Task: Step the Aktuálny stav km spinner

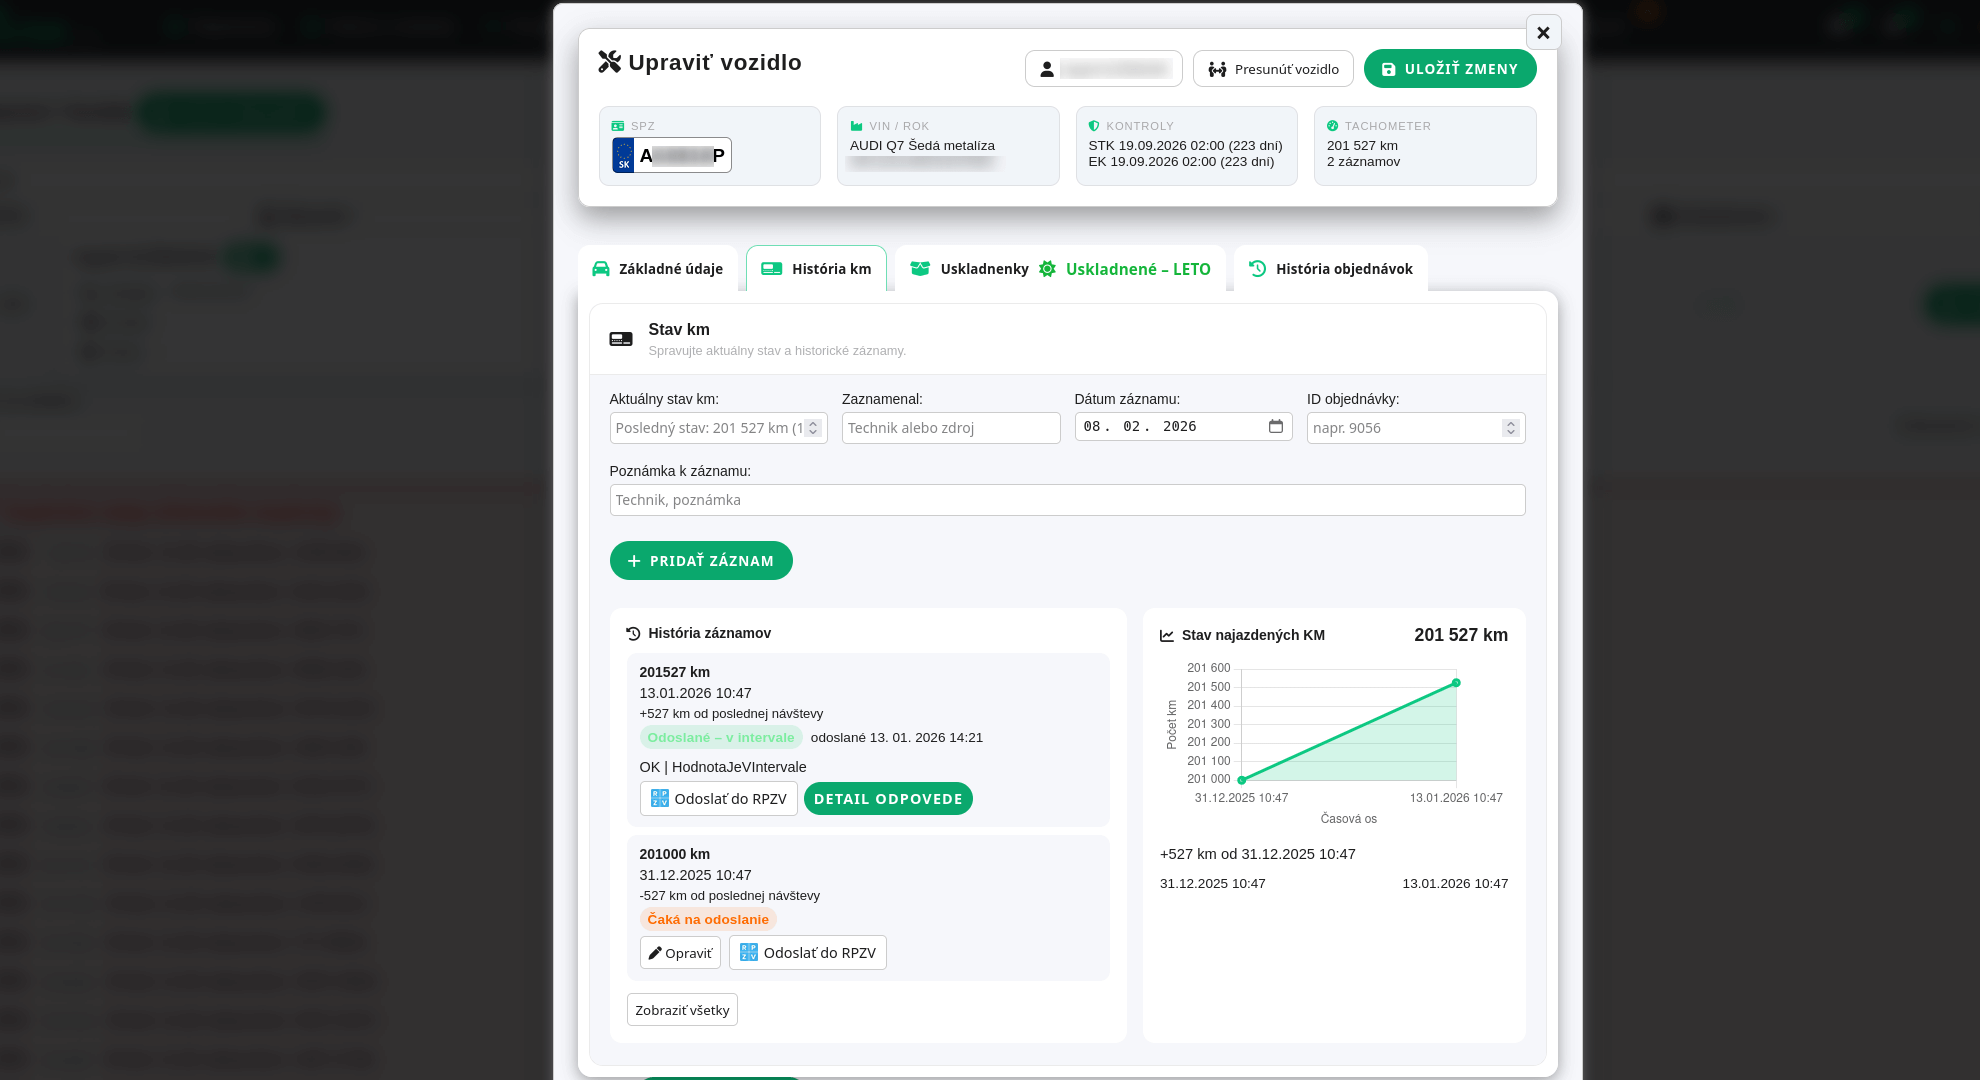Action: (x=813, y=428)
